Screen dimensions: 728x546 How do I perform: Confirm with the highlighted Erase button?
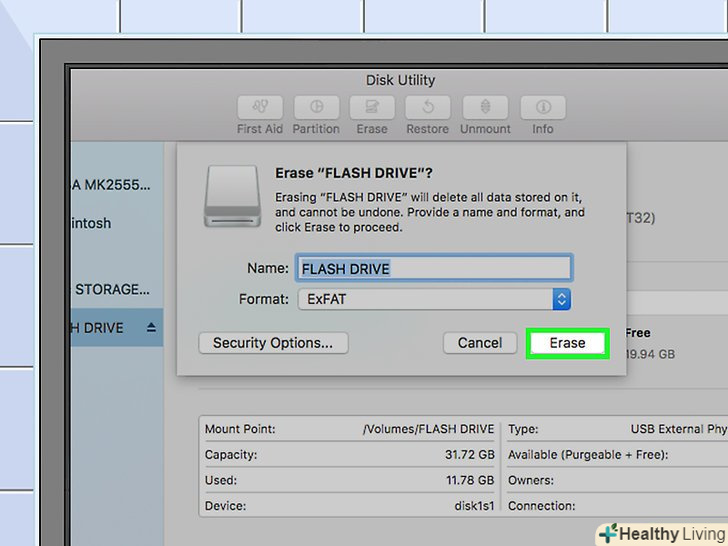coord(567,343)
